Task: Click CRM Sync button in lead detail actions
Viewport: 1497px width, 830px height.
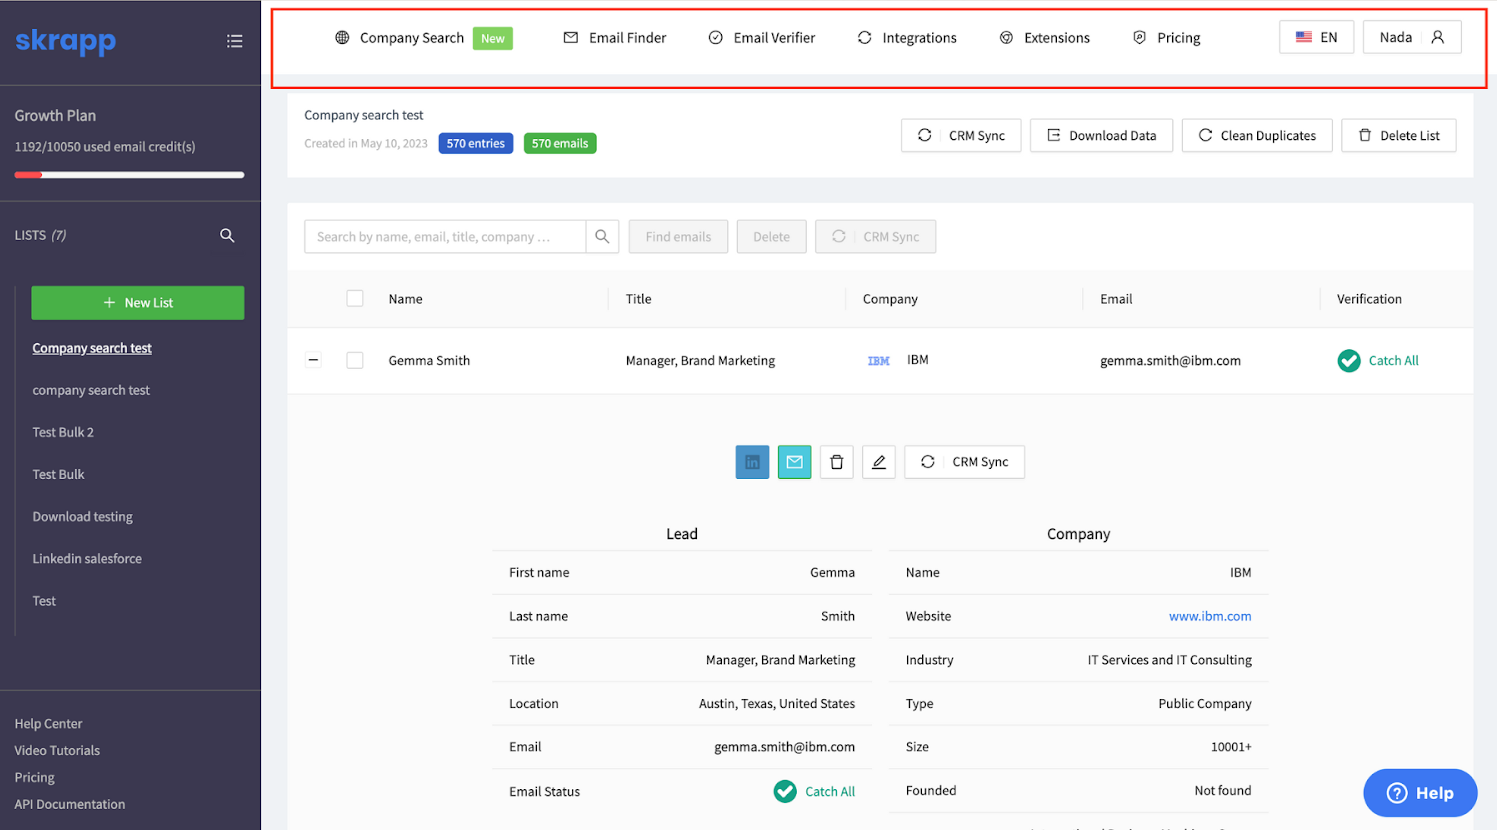Action: pos(964,462)
